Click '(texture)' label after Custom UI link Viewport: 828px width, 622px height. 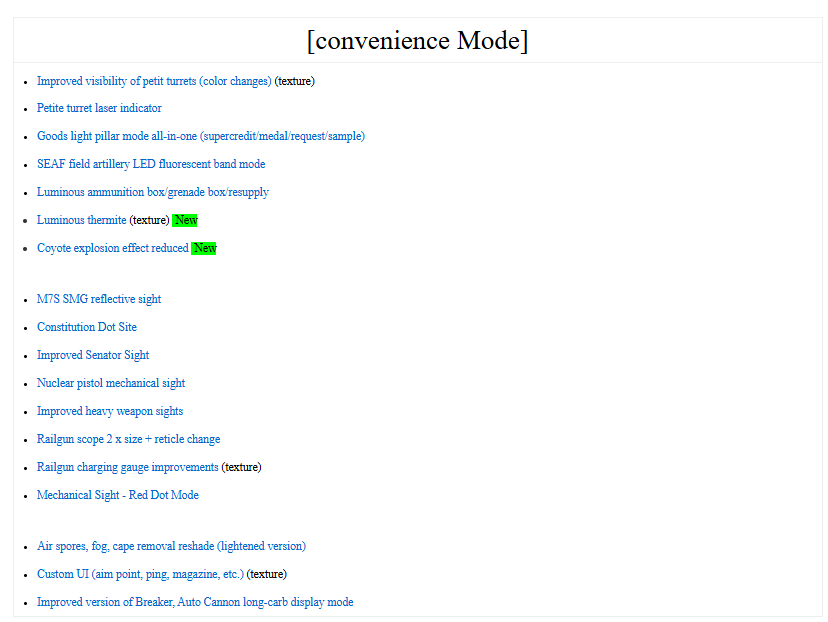[267, 574]
